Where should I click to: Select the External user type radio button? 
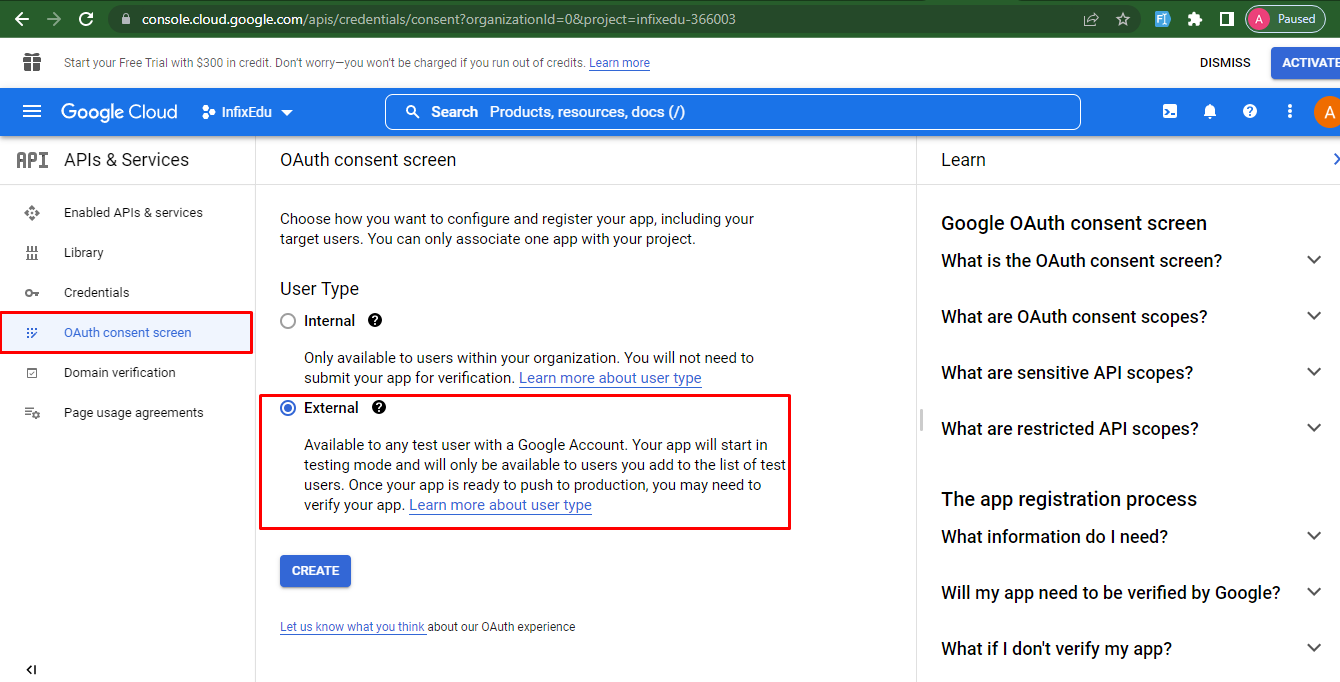288,408
